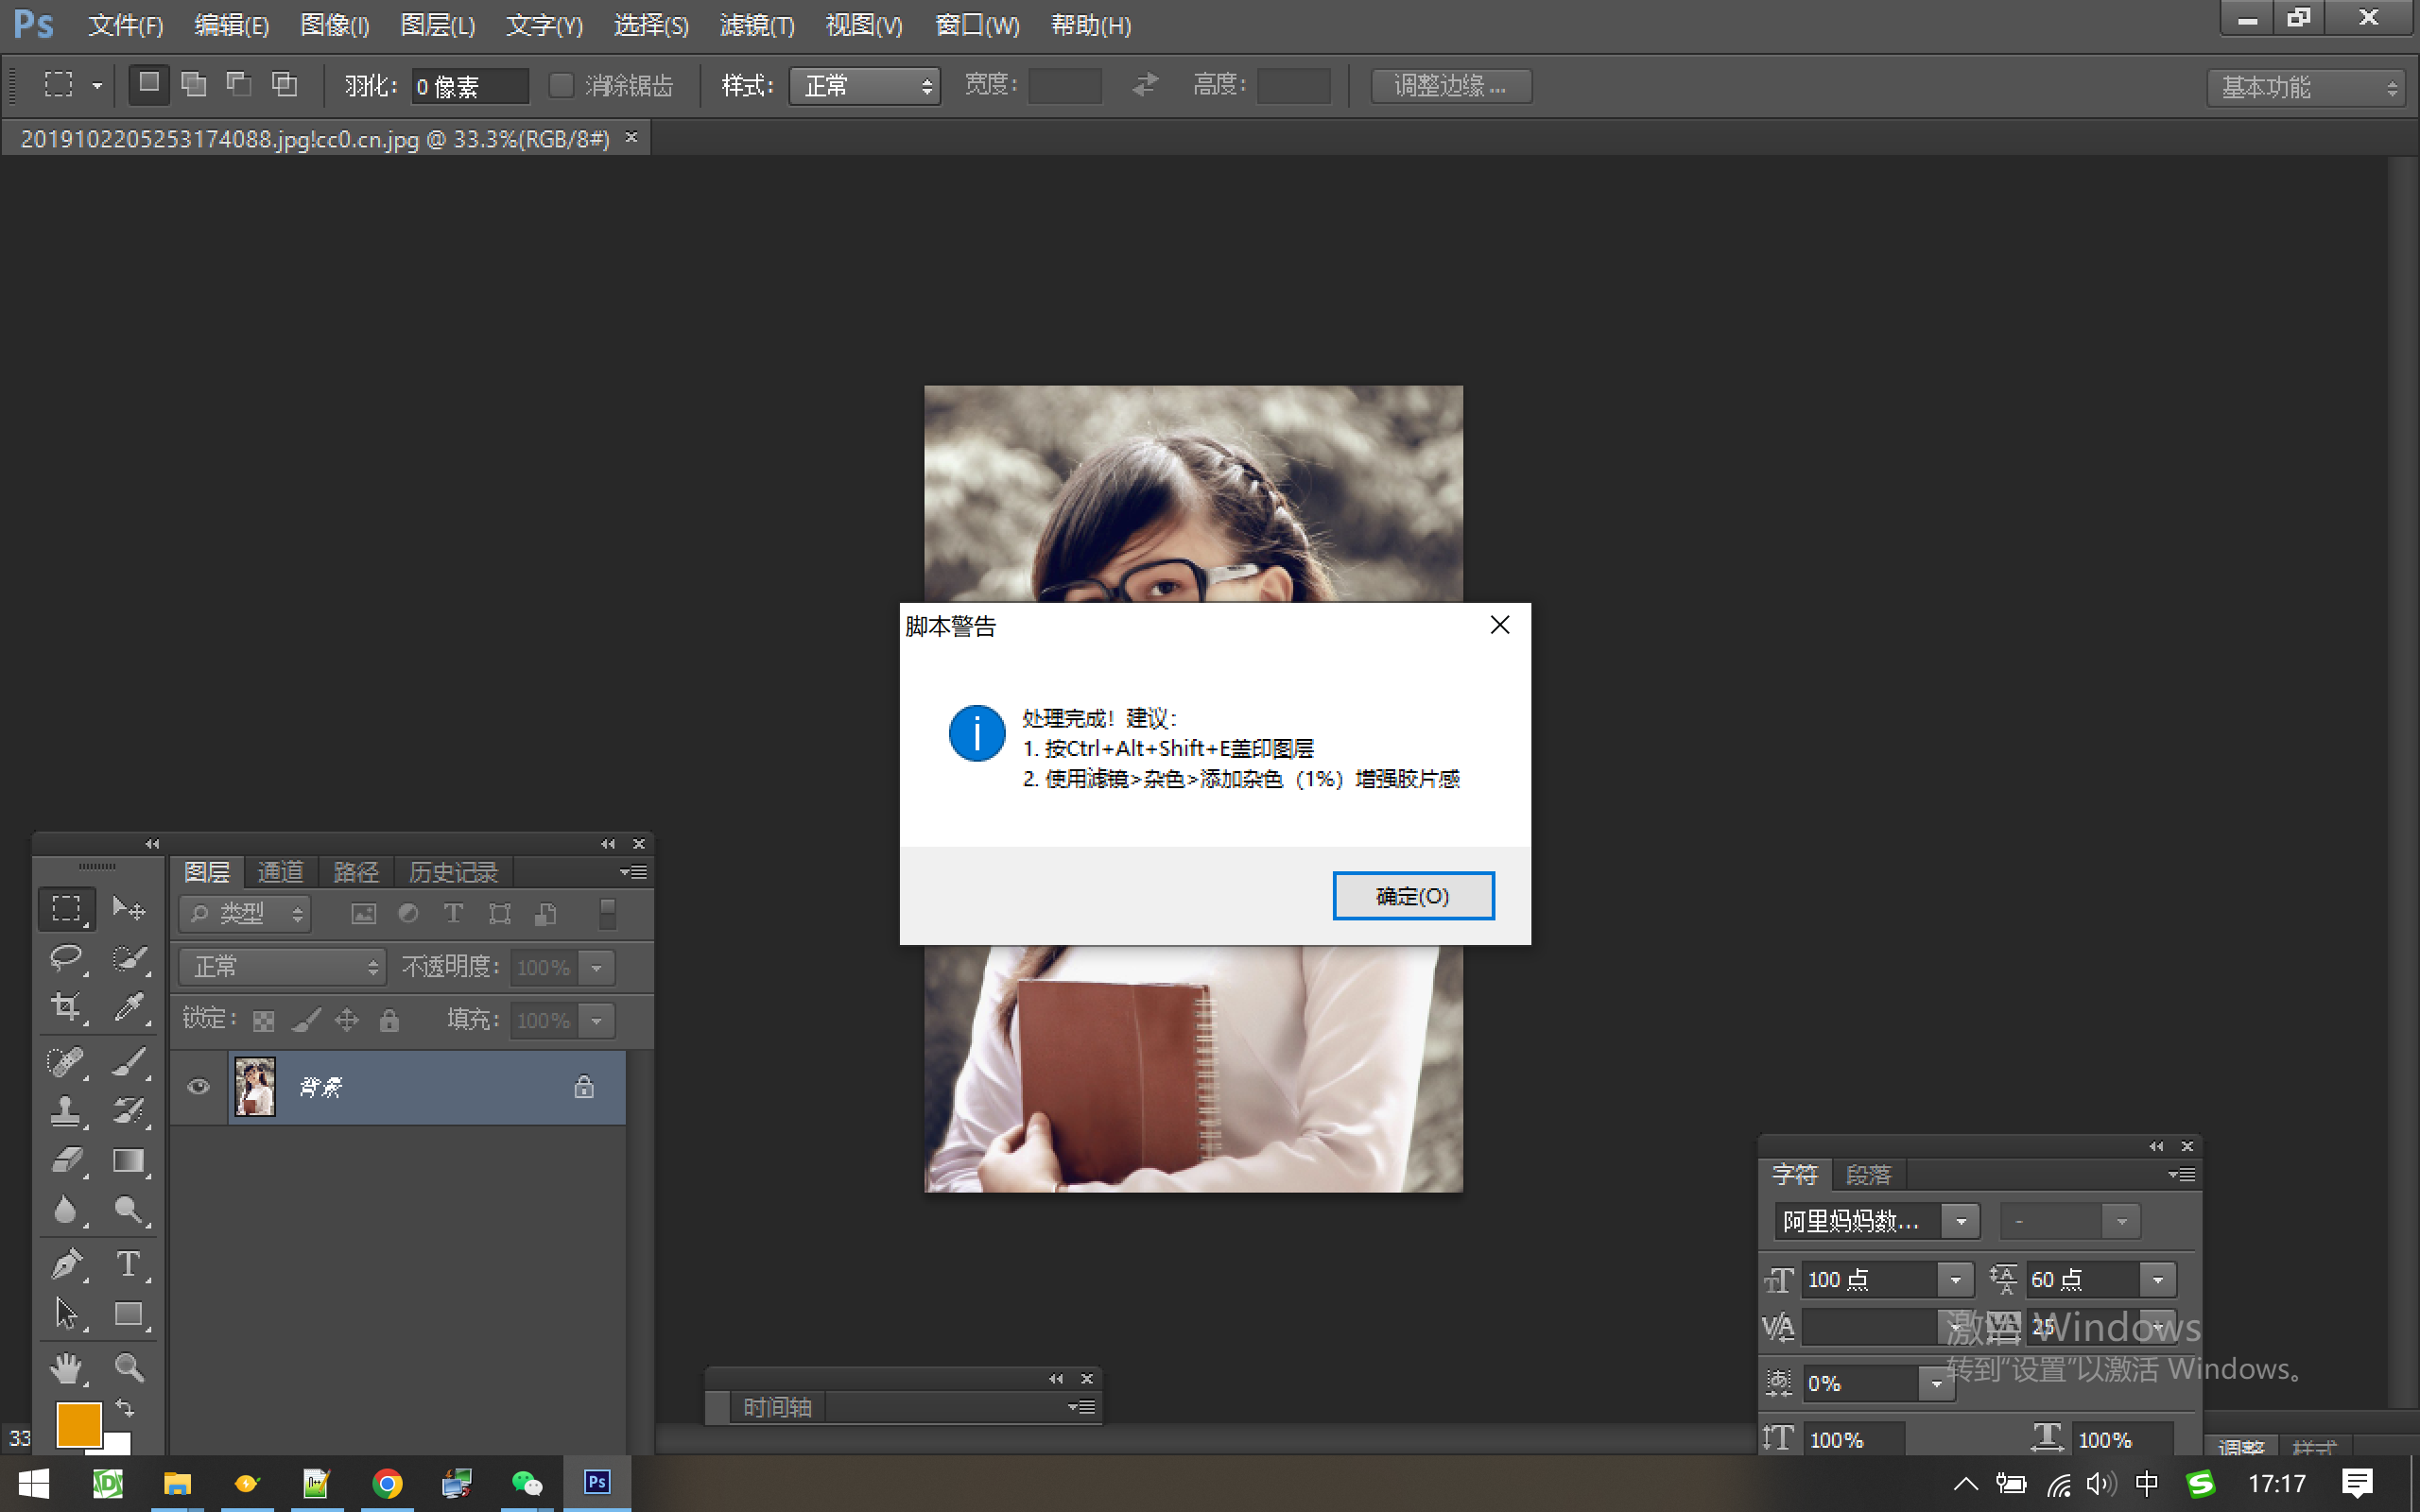Select the Clone Stamp tool
Viewport: 2420px width, 1512px height.
pyautogui.click(x=67, y=1110)
